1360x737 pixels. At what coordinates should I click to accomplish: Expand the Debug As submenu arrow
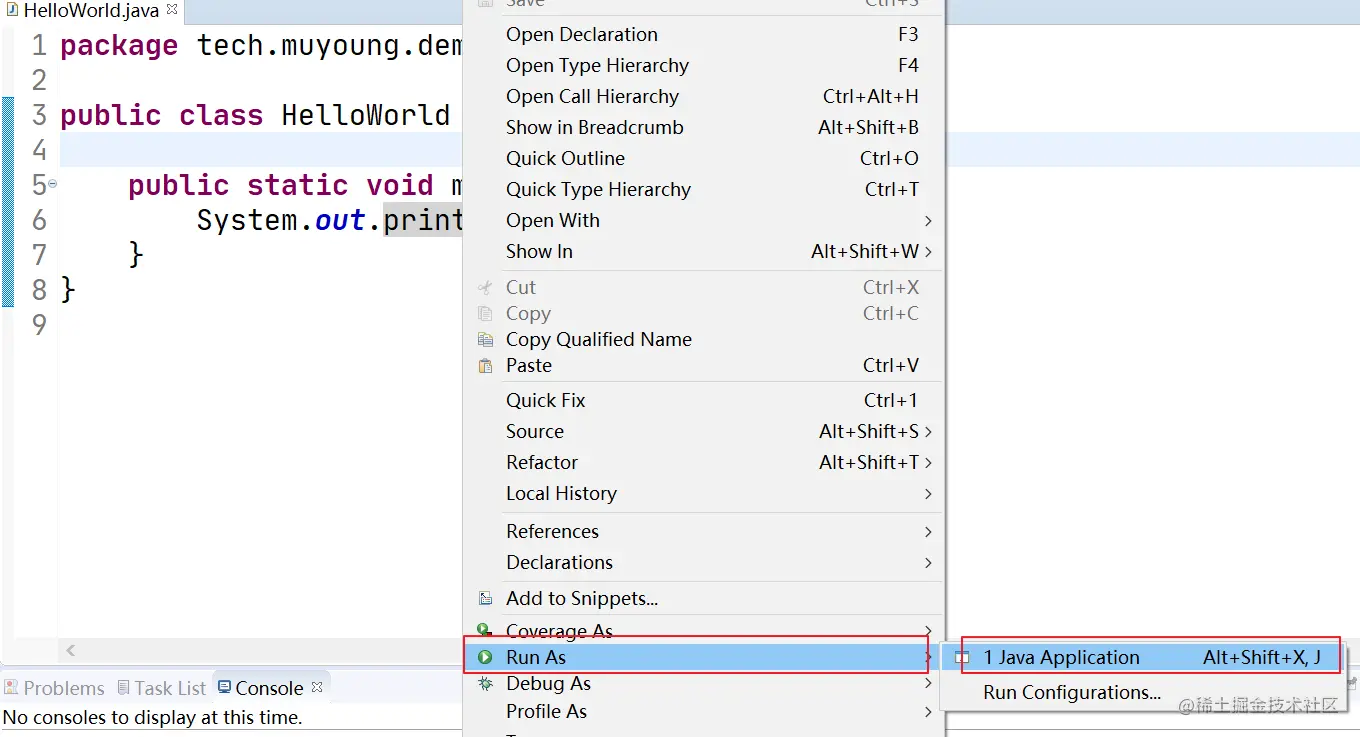click(x=928, y=684)
